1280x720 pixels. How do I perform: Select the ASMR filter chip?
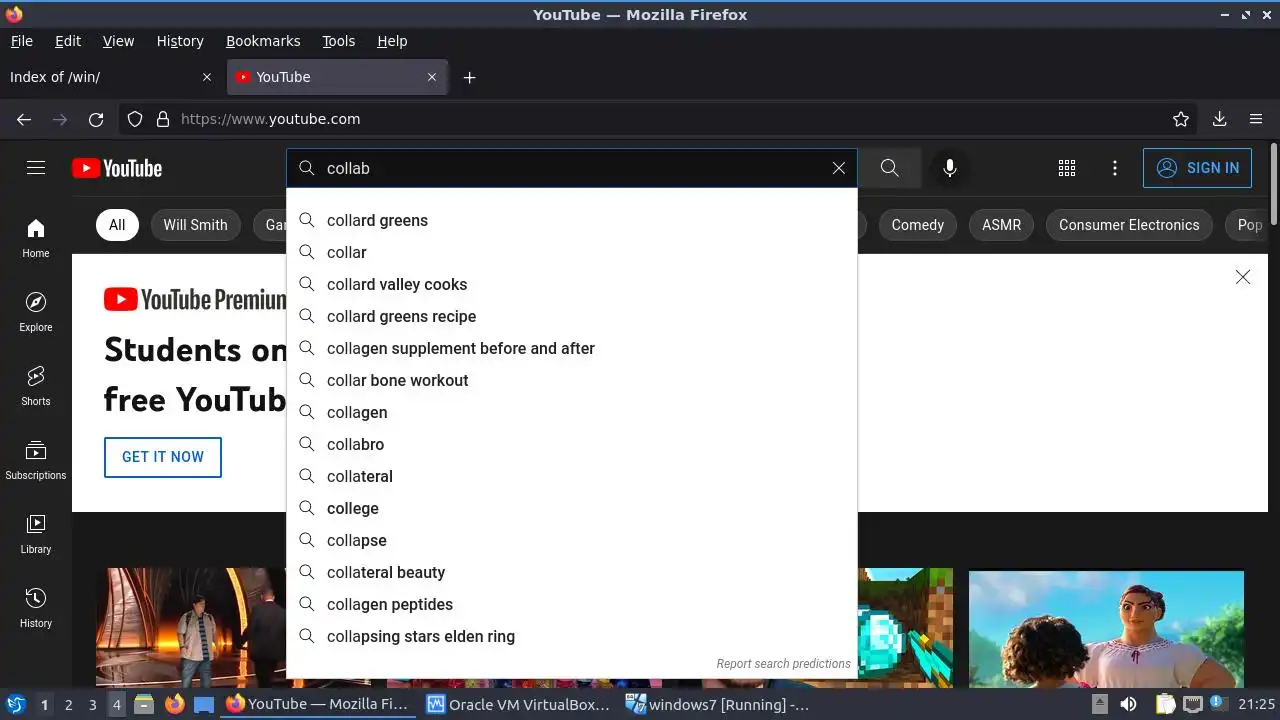coord(1001,225)
